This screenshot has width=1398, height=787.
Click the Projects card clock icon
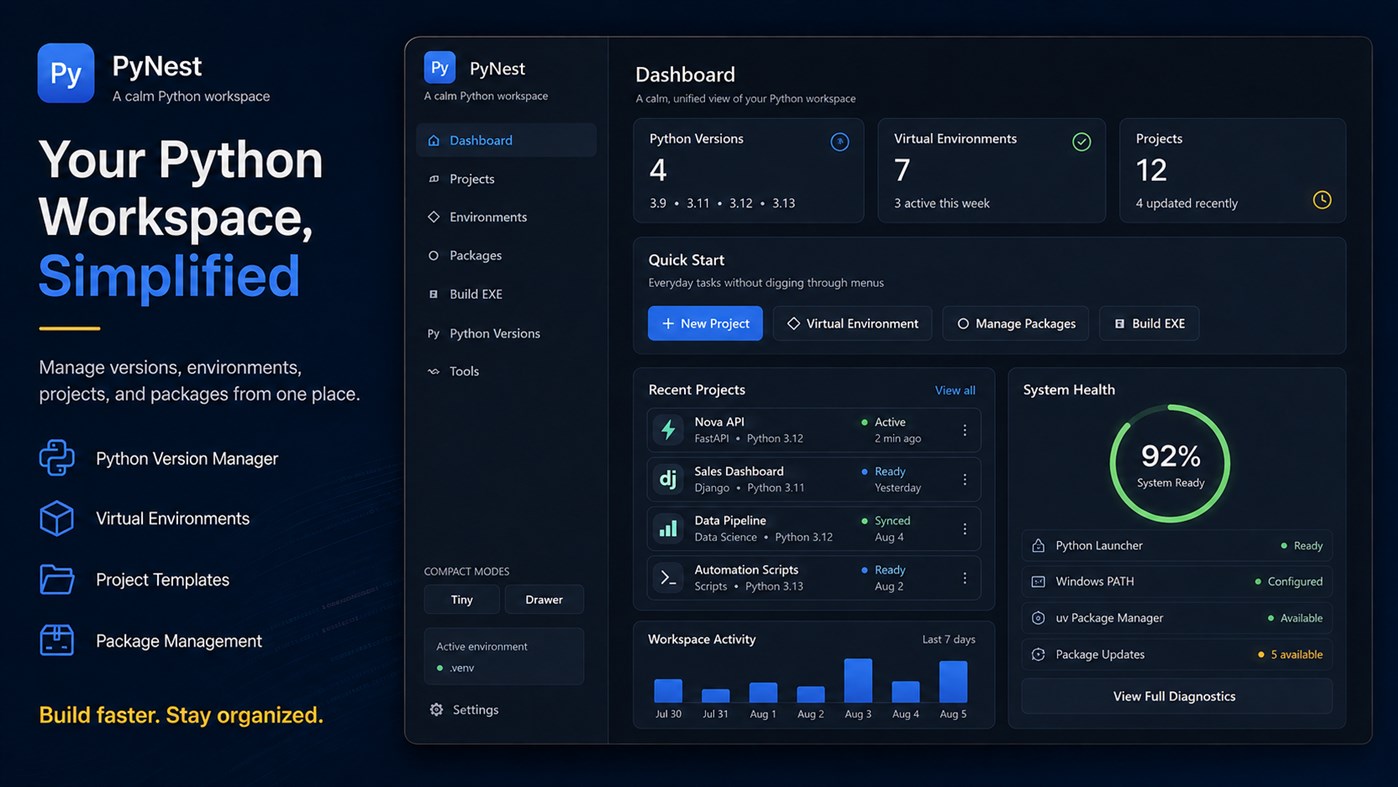click(x=1322, y=200)
